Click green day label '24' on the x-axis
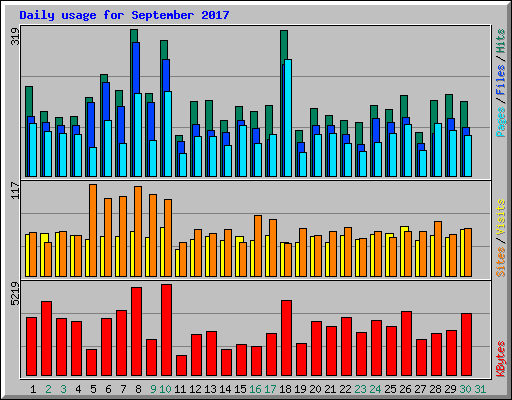This screenshot has width=512, height=400. (x=375, y=389)
